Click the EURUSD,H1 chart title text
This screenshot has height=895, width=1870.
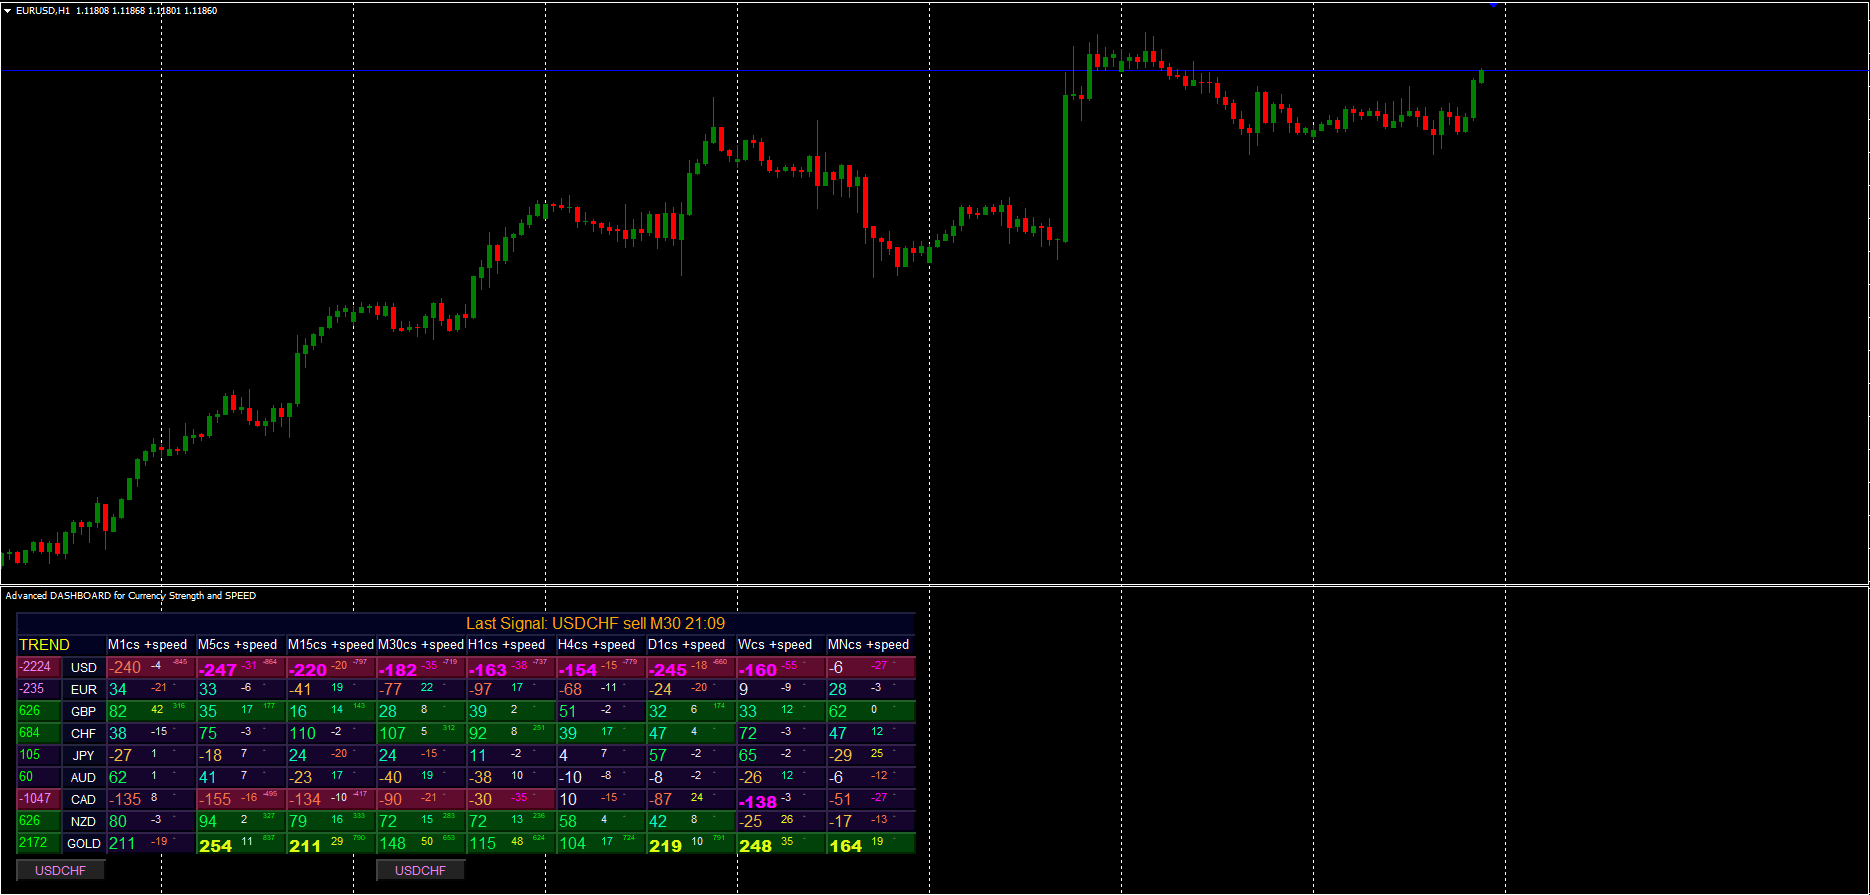coord(116,10)
